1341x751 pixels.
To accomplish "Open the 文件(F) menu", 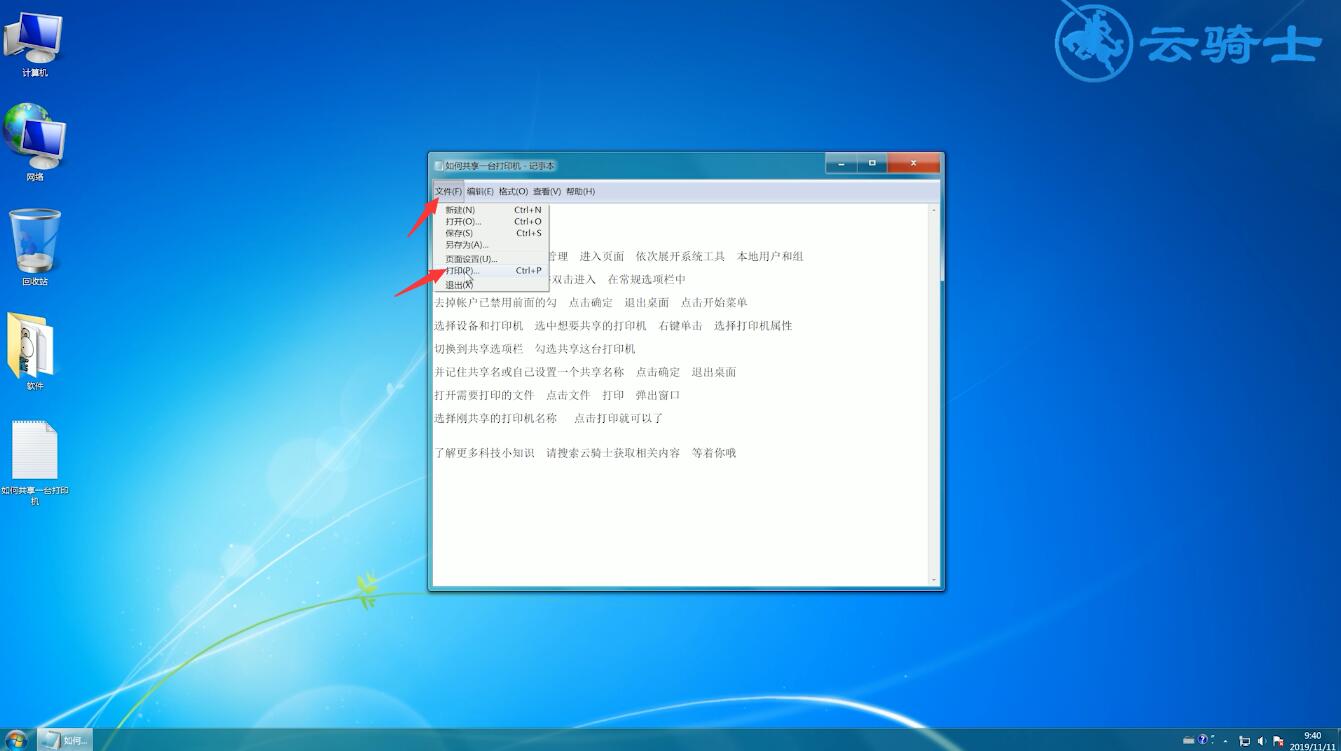I will (448, 191).
